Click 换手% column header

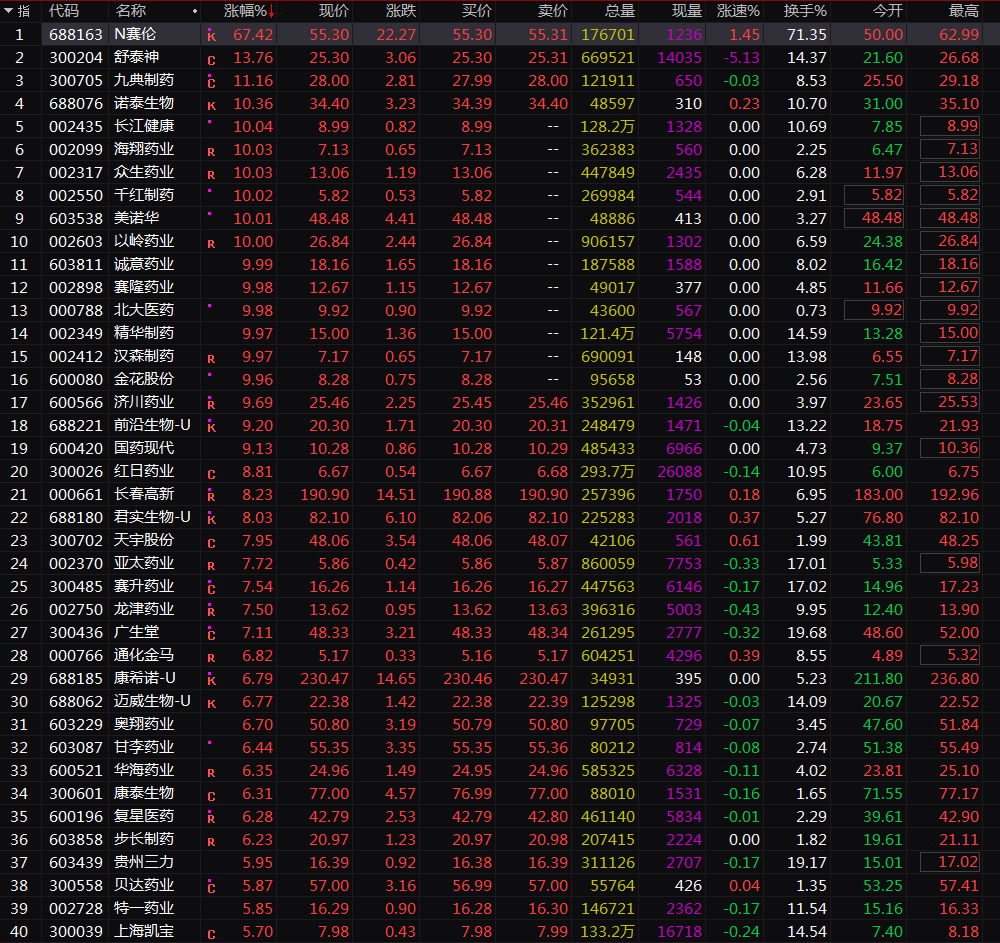[805, 11]
